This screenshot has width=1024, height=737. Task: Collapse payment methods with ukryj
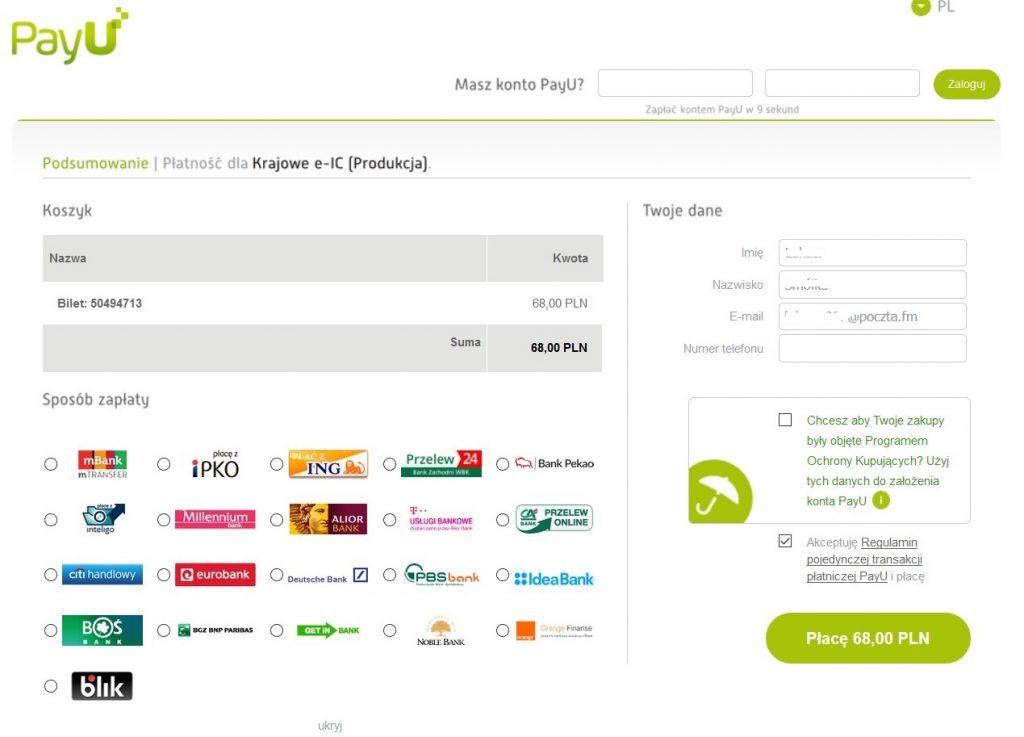click(330, 726)
